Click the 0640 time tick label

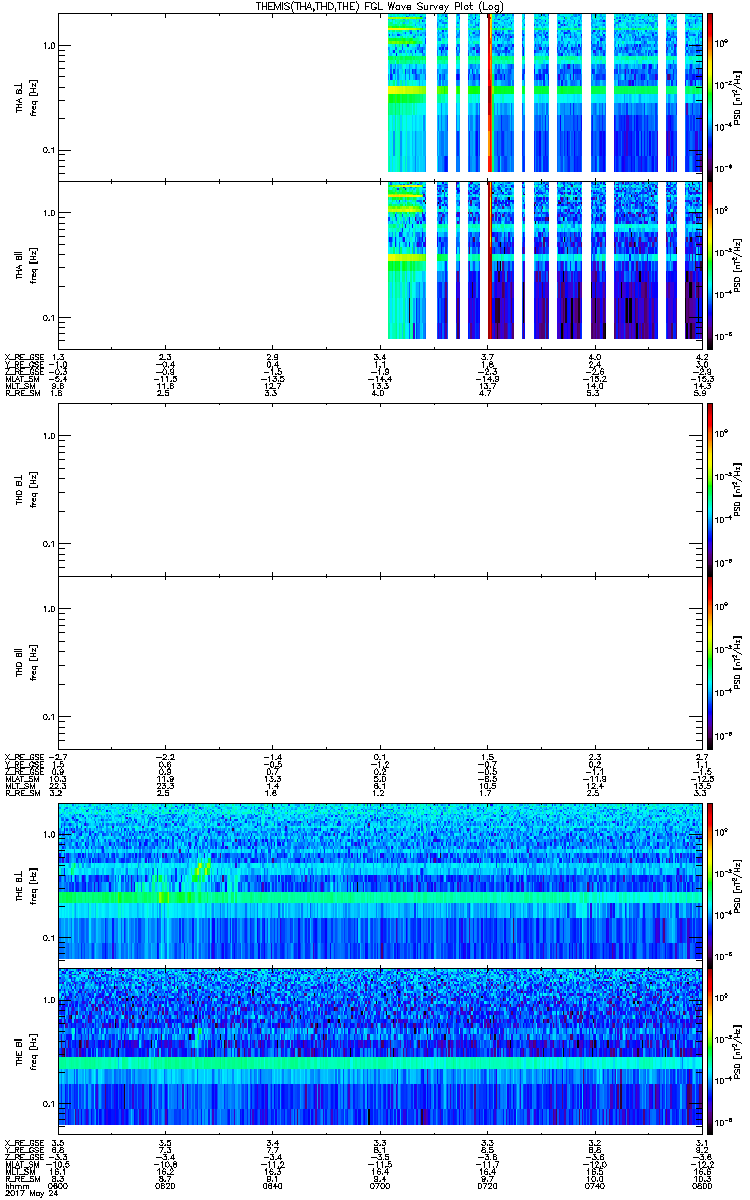pos(273,1184)
